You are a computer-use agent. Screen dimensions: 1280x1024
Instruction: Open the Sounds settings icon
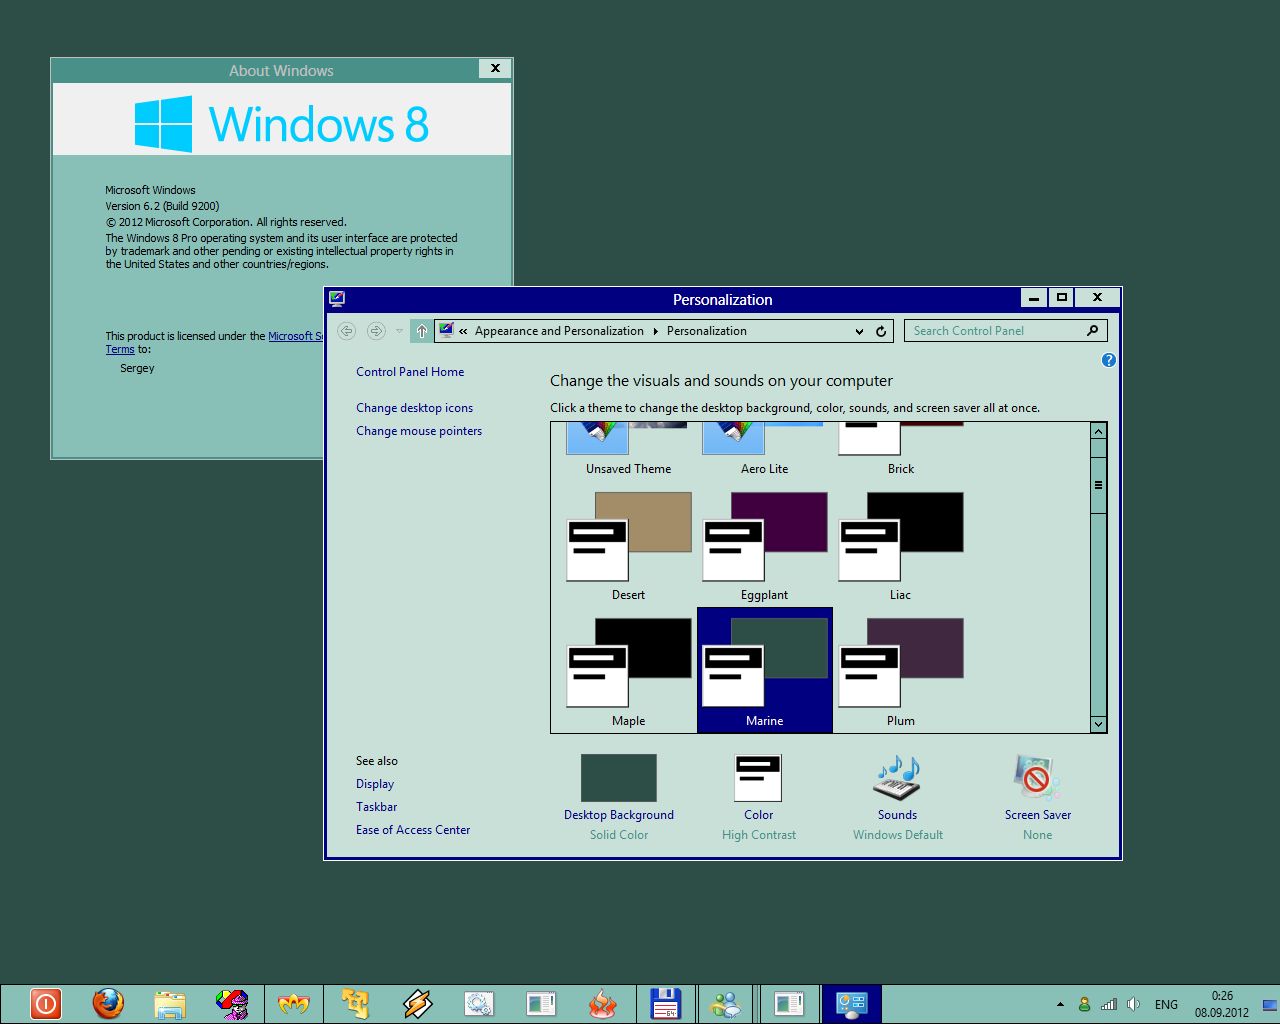click(x=897, y=779)
